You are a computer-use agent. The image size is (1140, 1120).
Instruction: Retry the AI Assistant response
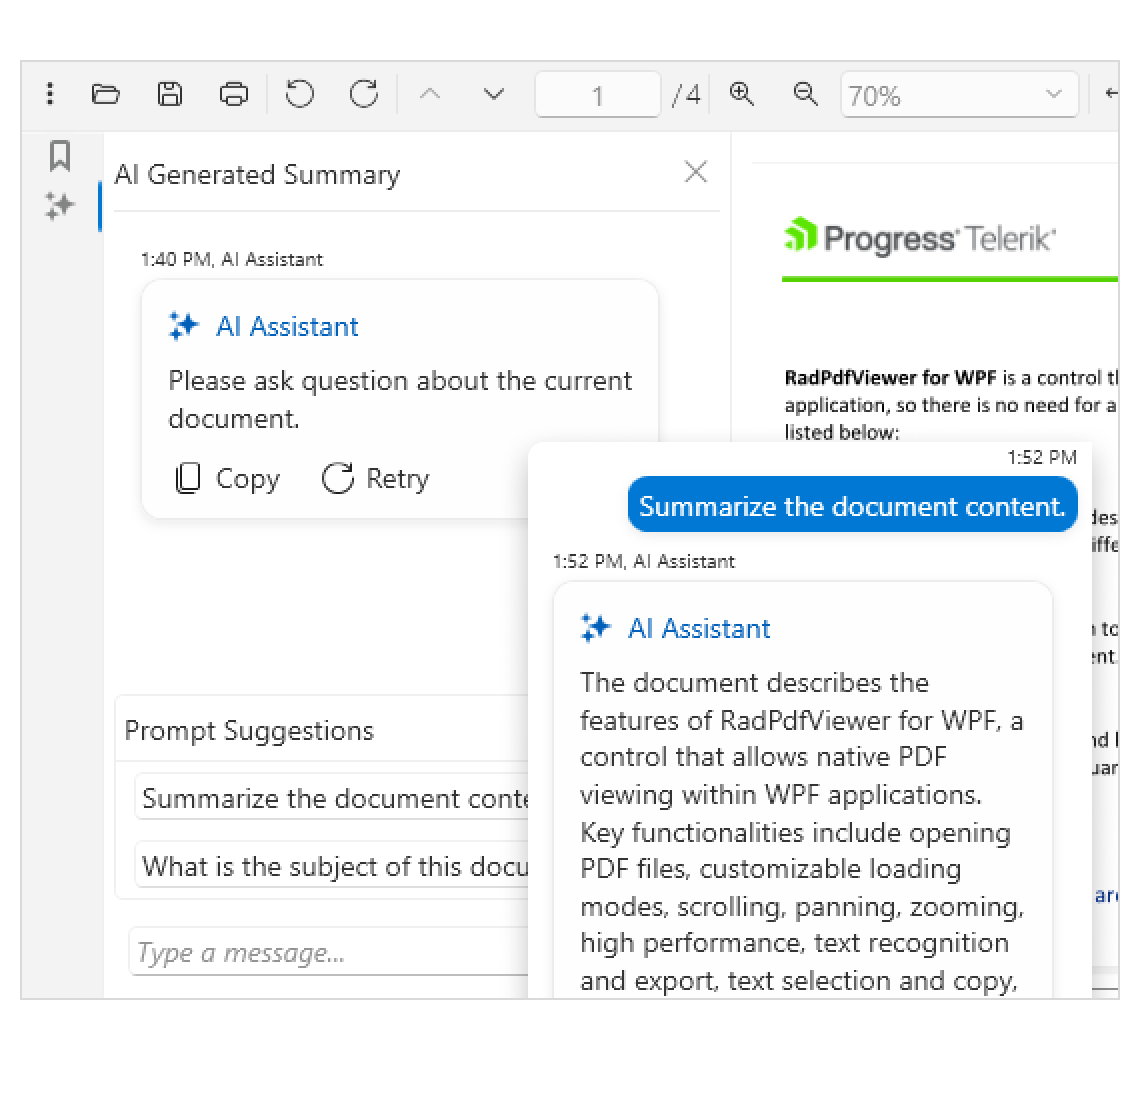(375, 479)
